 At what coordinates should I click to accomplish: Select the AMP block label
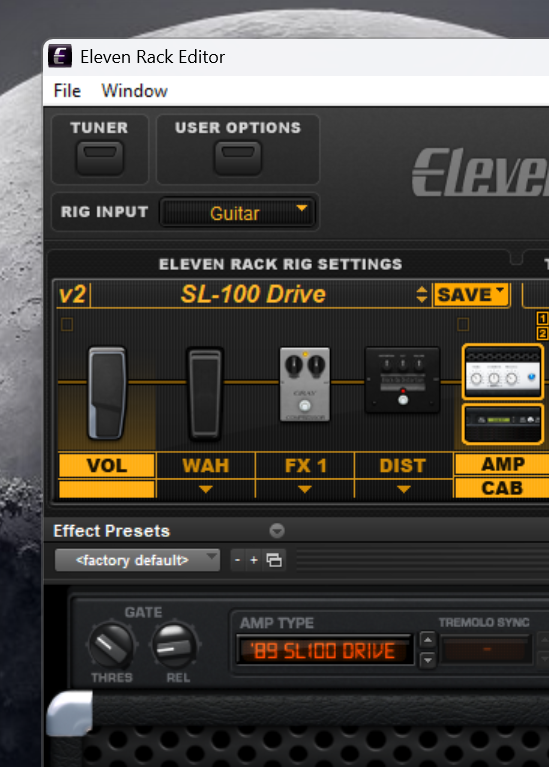coord(503,464)
